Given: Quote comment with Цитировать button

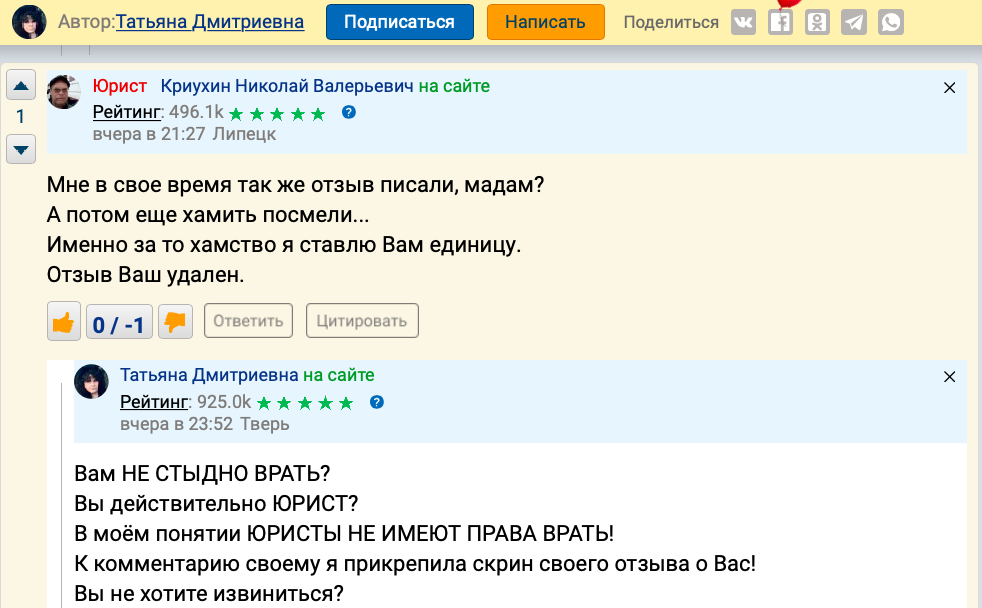Looking at the screenshot, I should point(362,321).
